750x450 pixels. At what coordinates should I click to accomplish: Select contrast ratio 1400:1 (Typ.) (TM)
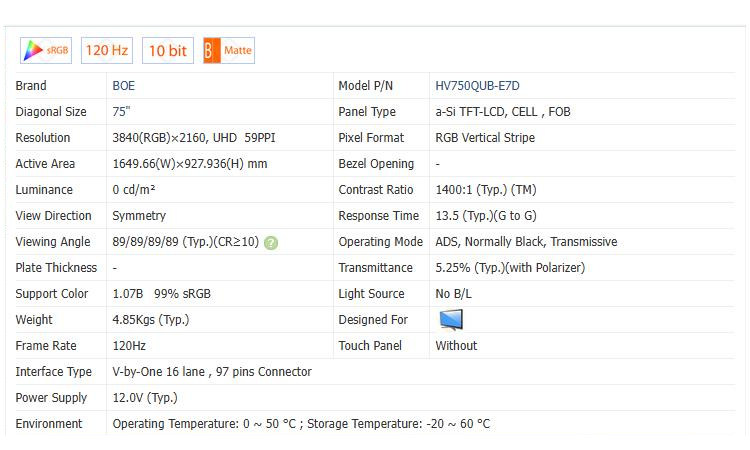tap(486, 189)
